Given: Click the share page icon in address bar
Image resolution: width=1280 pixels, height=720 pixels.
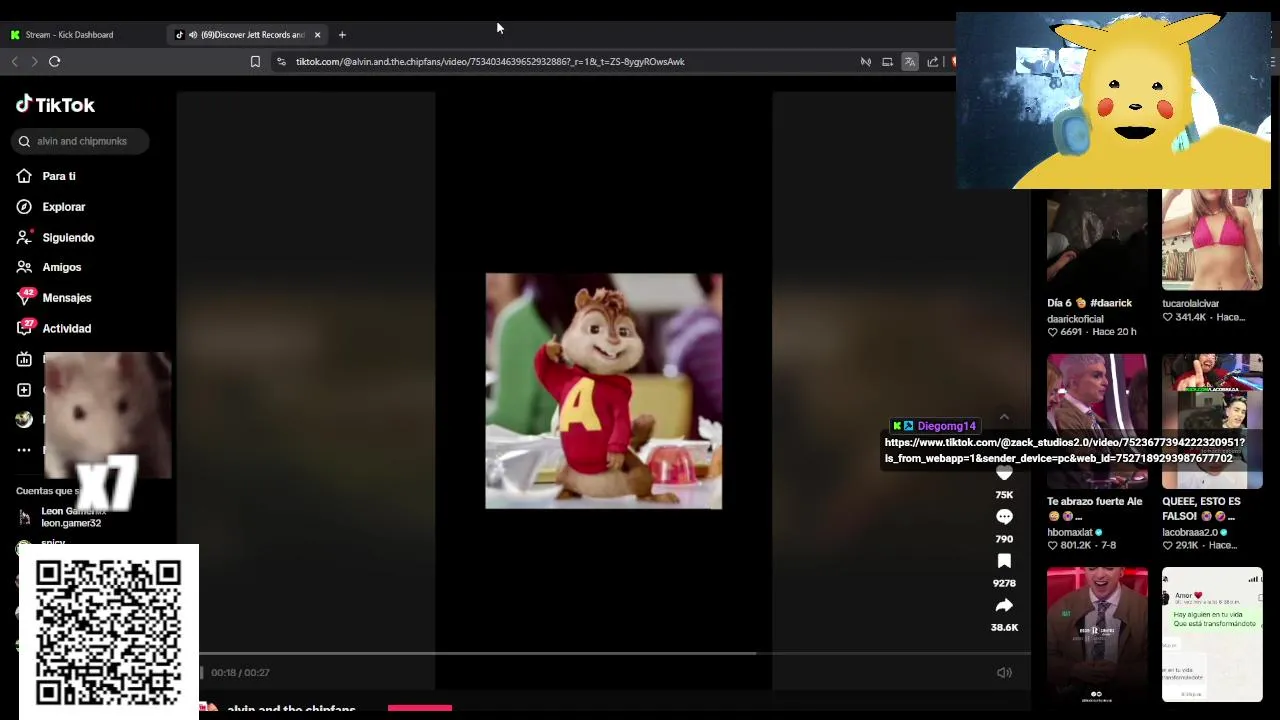Looking at the screenshot, I should pyautogui.click(x=932, y=61).
